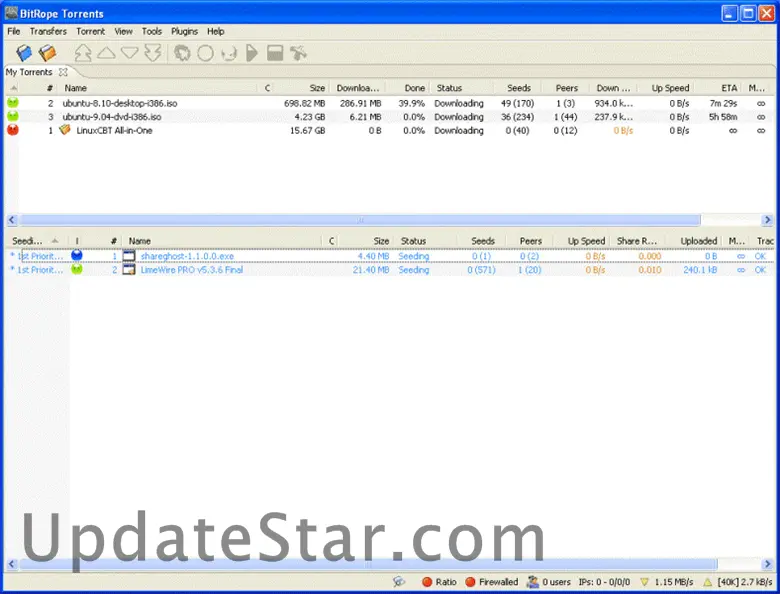
Task: Click the stop square toolbar icon
Action: [x=275, y=53]
